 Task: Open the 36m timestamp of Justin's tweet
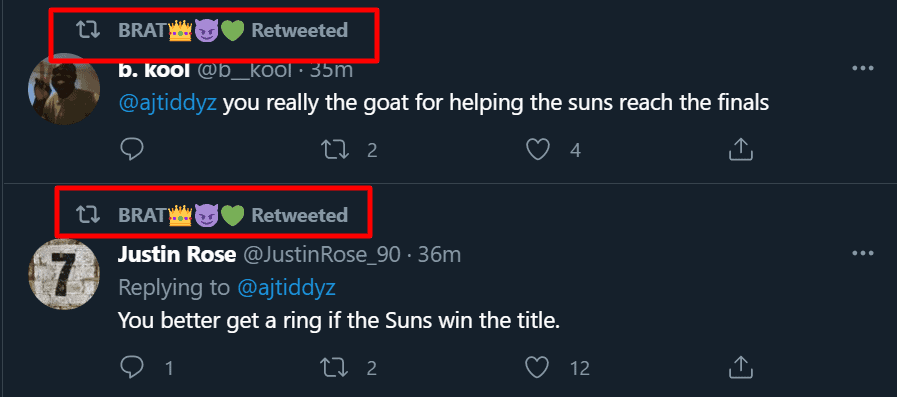[x=439, y=255]
